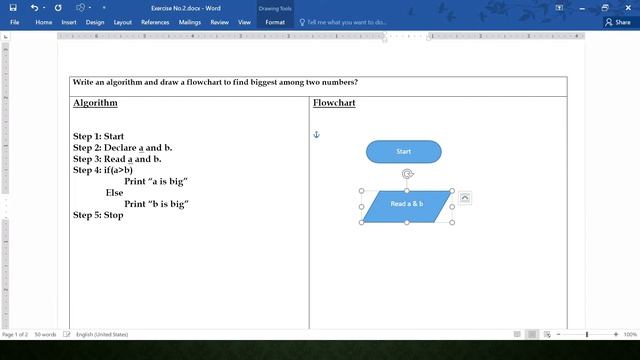
Task: Switch to the View ribbon tab
Action: click(244, 22)
